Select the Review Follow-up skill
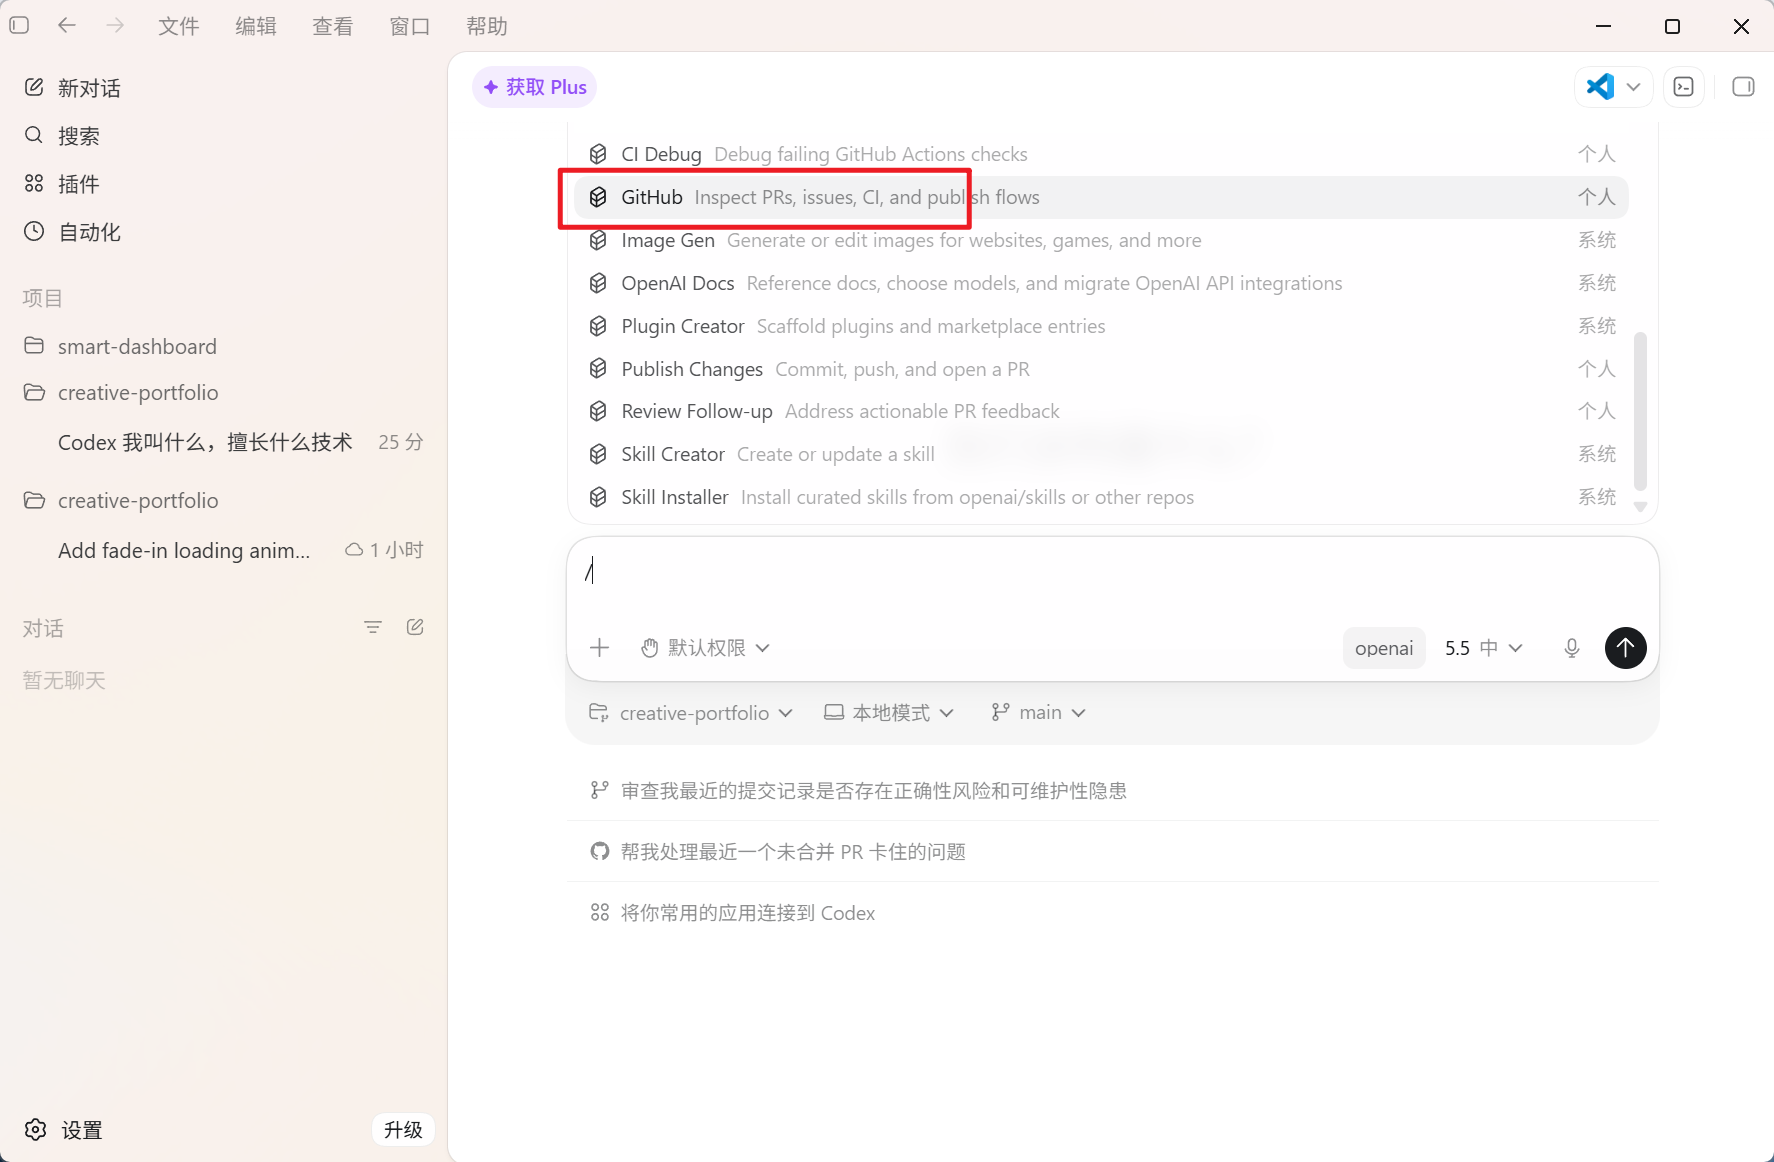Image resolution: width=1774 pixels, height=1162 pixels. pyautogui.click(x=1101, y=411)
